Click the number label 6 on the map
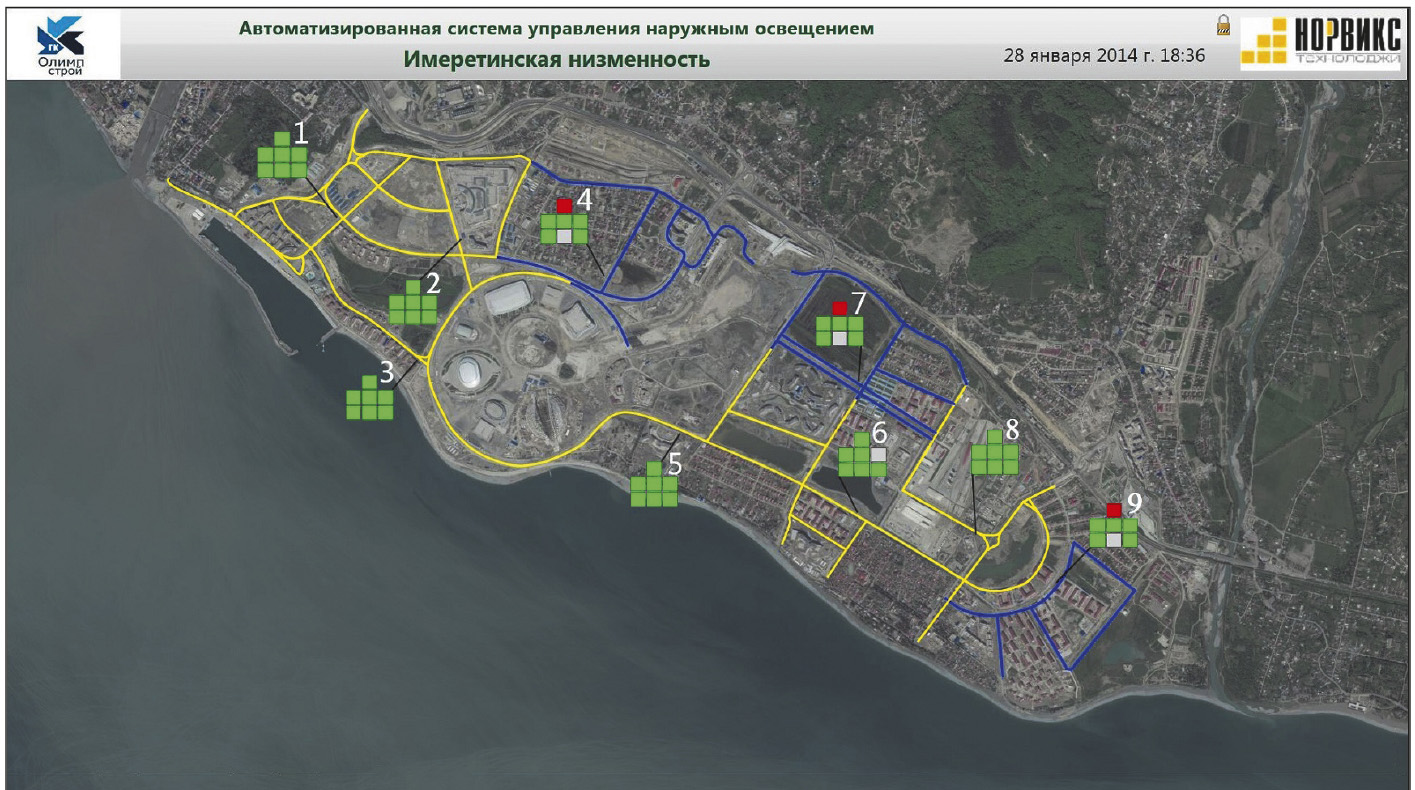Screen dimensions: 1415x790 tap(879, 432)
